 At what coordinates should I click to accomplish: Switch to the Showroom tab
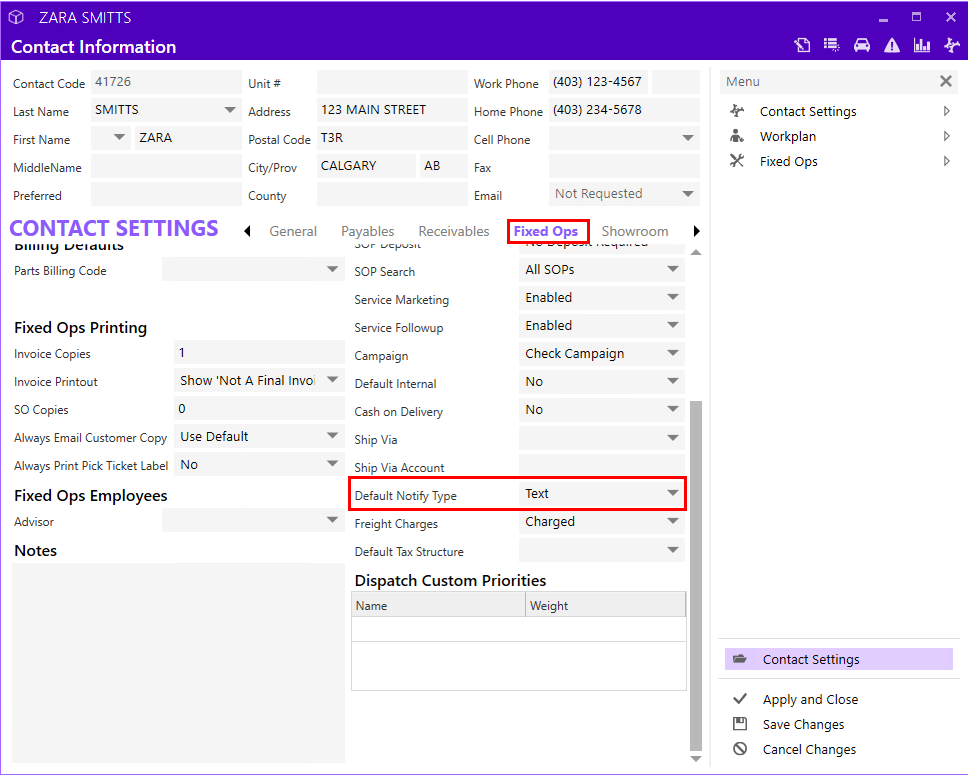(x=635, y=231)
